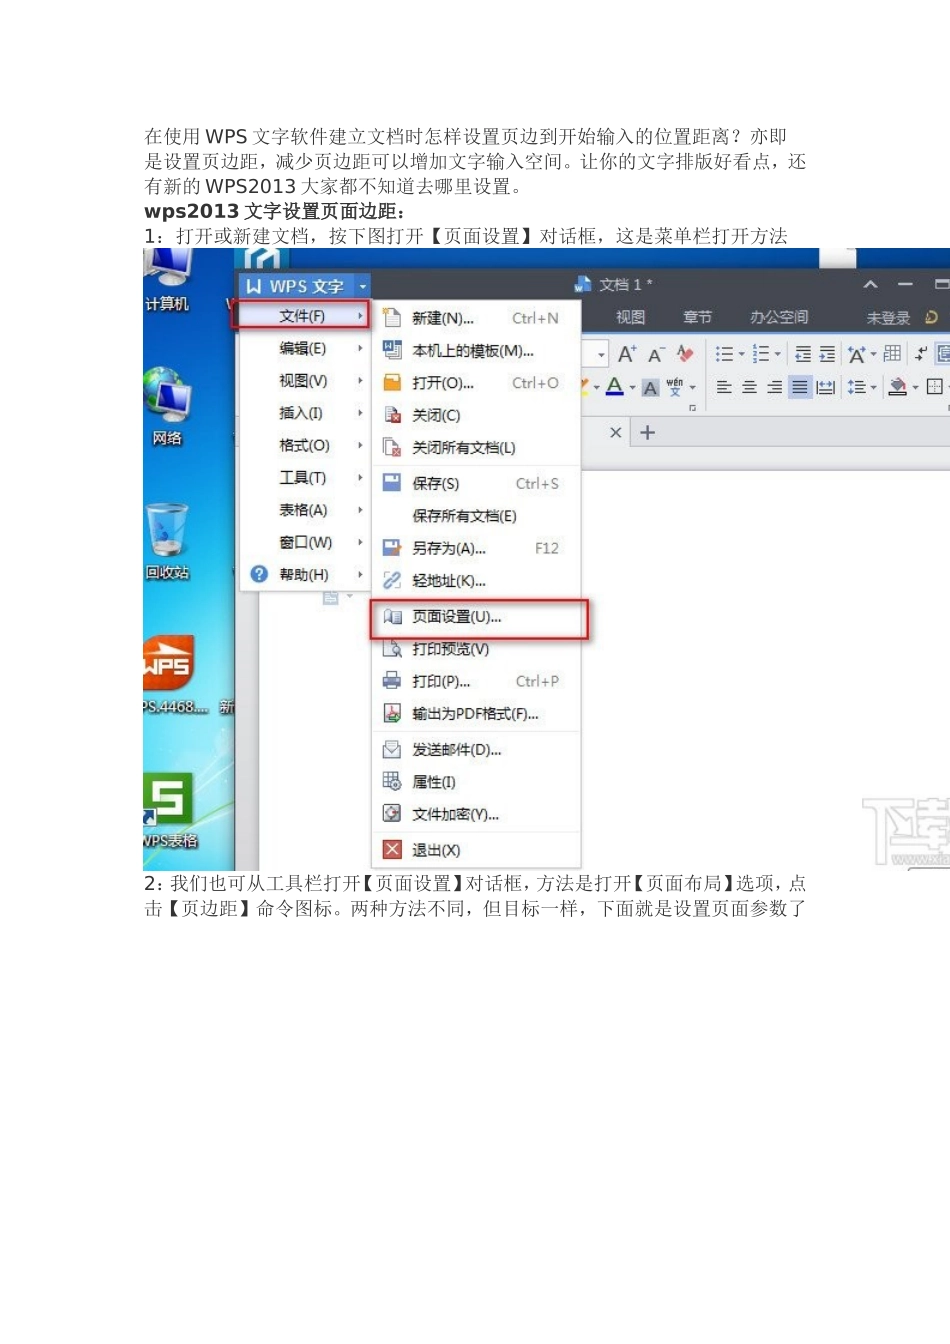Screen dimensions: 950x1344
Task: Click the font color A swatch
Action: (615, 387)
